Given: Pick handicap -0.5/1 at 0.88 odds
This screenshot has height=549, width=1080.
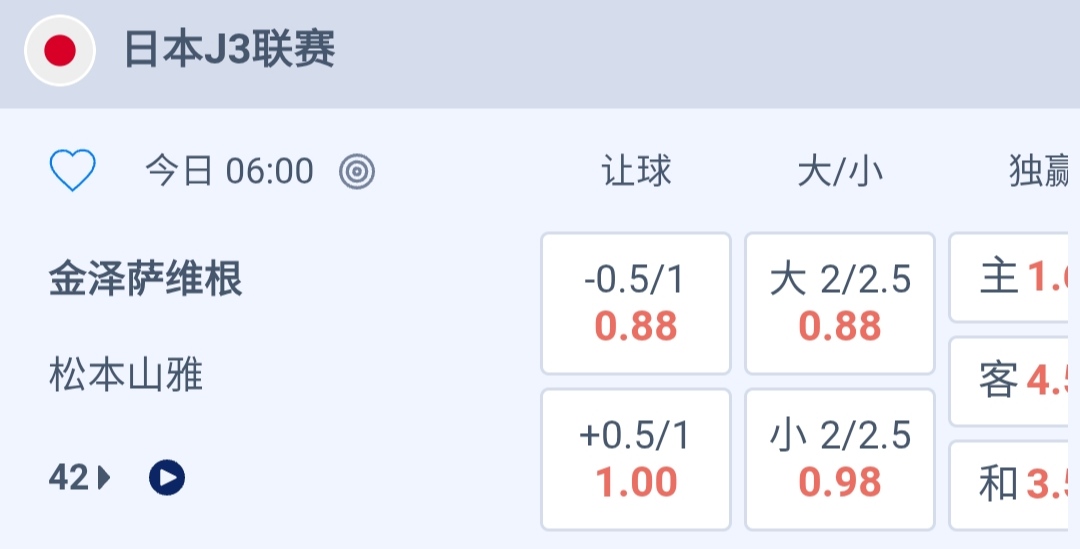Looking at the screenshot, I should 636,303.
